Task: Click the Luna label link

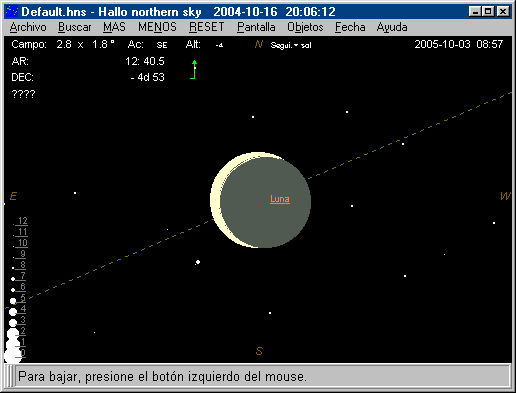Action: 280,199
